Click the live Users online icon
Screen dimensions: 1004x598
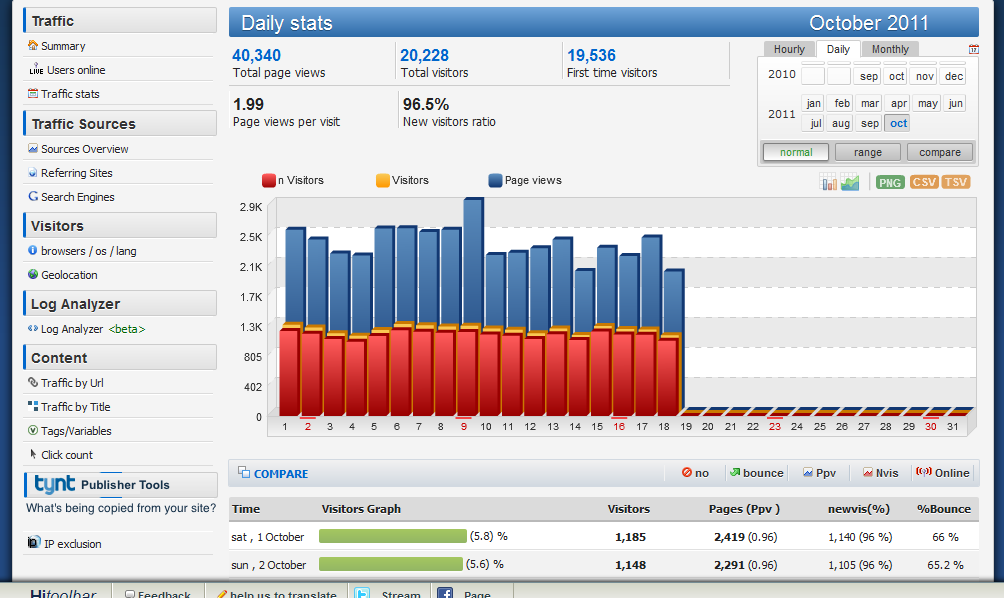pyautogui.click(x=36, y=69)
